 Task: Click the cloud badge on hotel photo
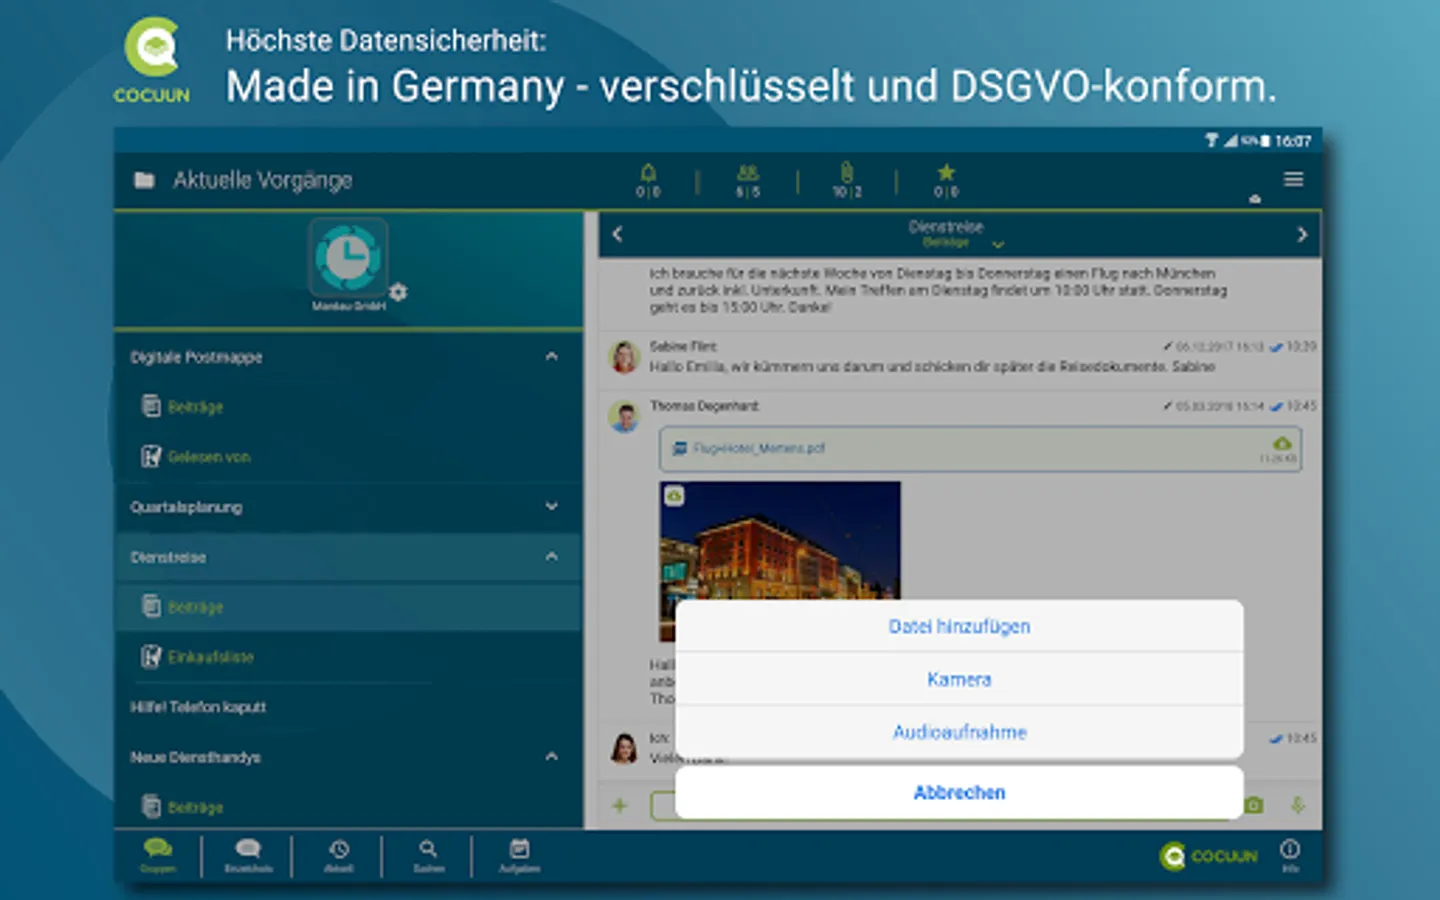[x=675, y=496]
